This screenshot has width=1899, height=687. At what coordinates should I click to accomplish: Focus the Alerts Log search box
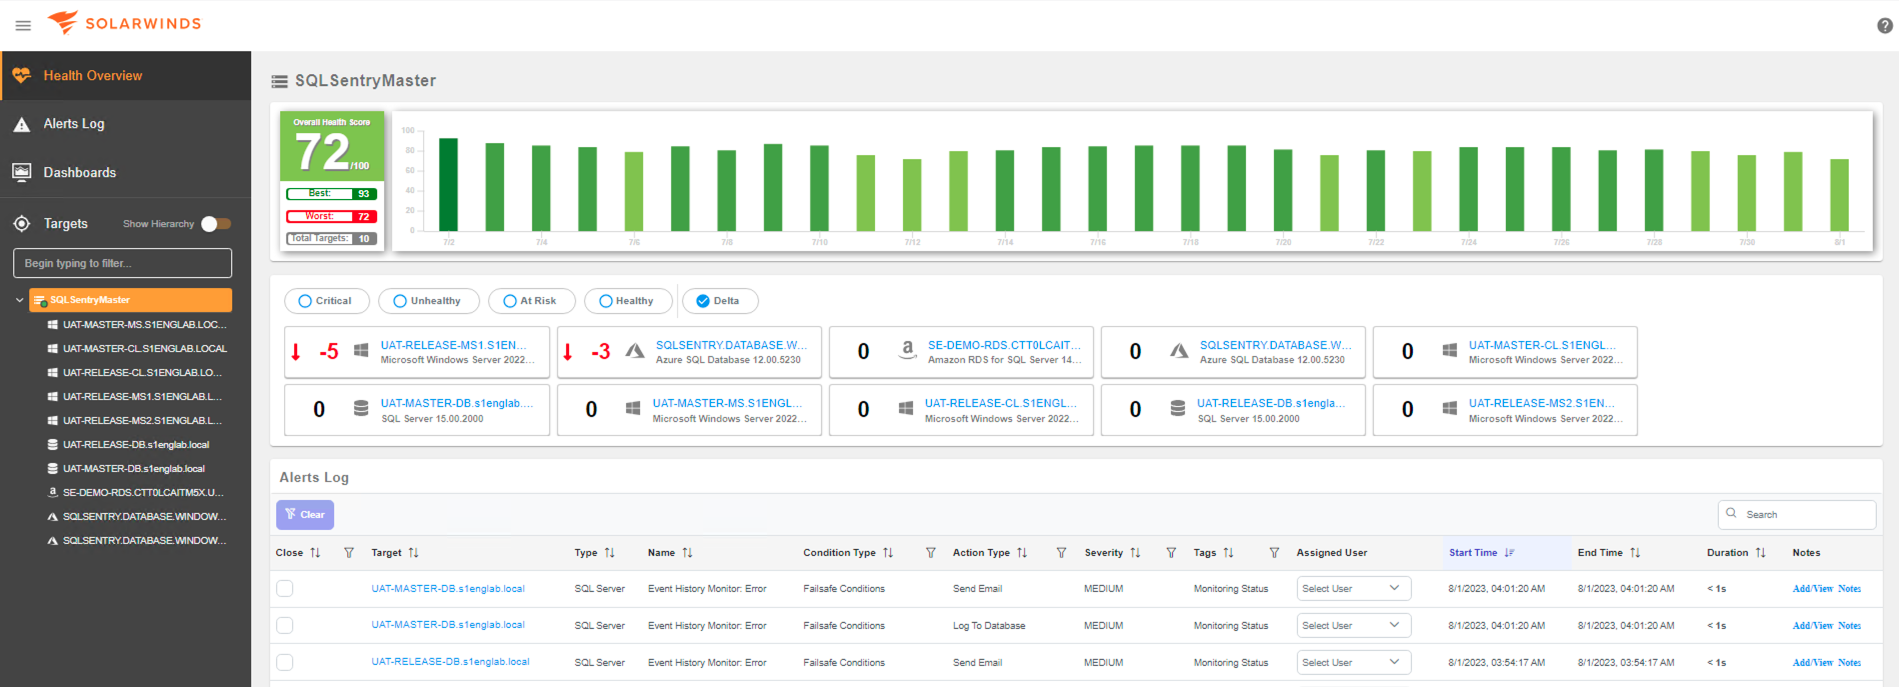tap(1797, 515)
